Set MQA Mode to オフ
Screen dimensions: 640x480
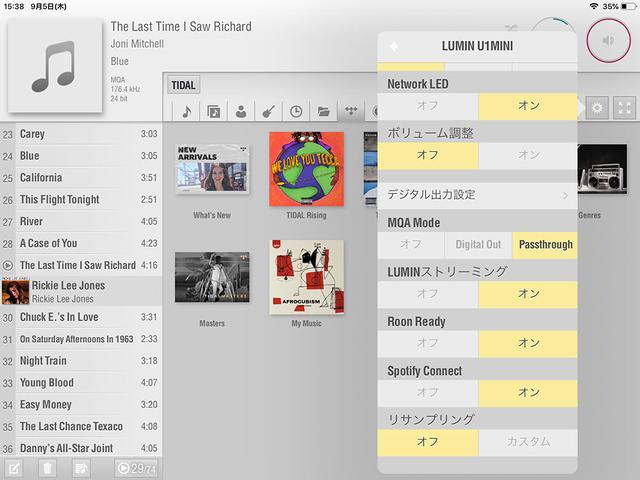pos(411,244)
